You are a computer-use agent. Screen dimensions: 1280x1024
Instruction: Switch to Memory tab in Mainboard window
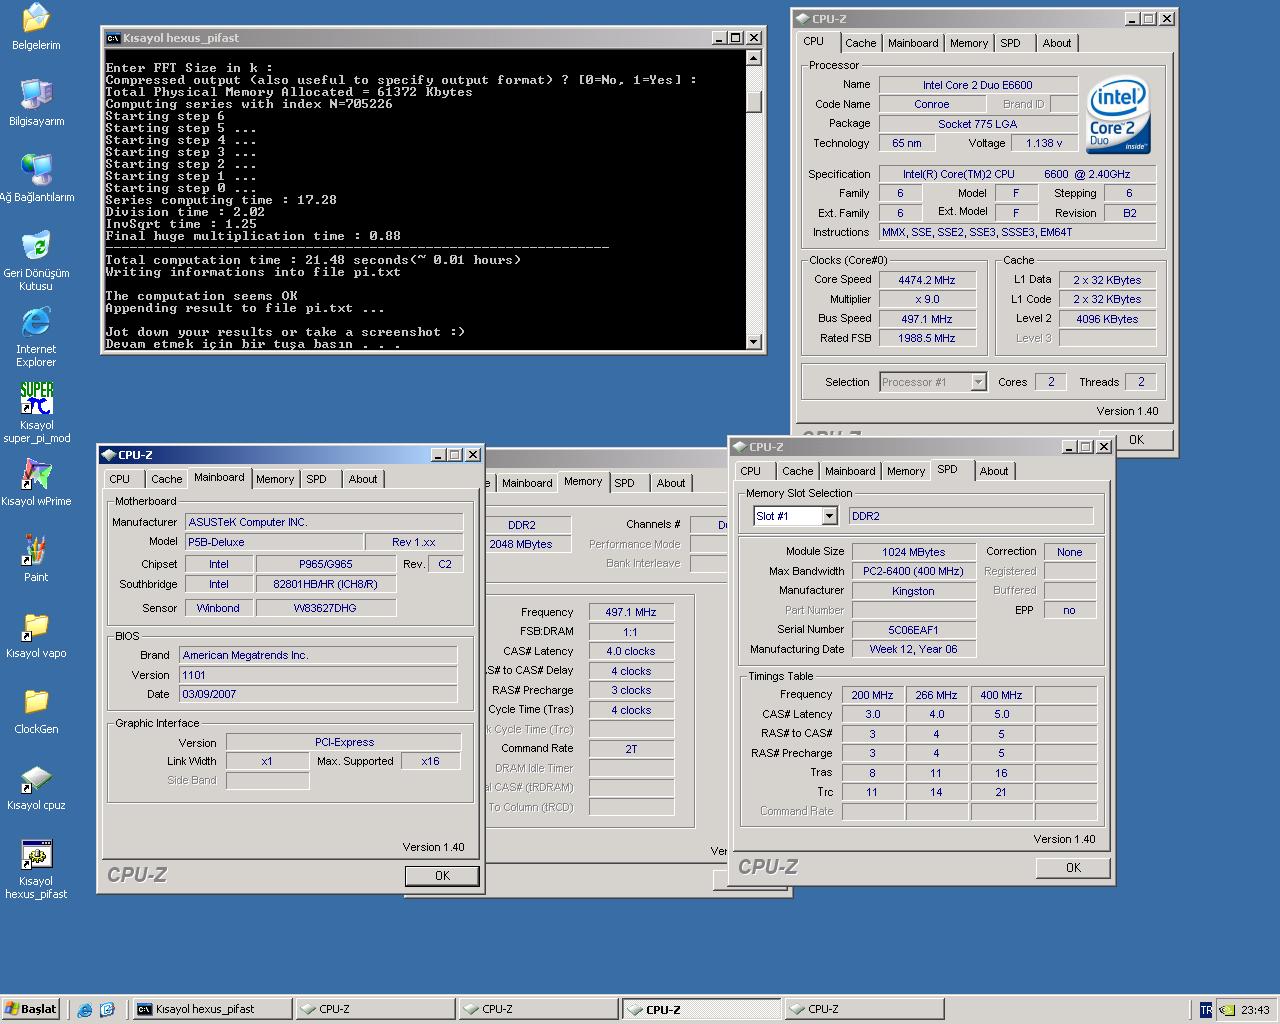point(275,479)
